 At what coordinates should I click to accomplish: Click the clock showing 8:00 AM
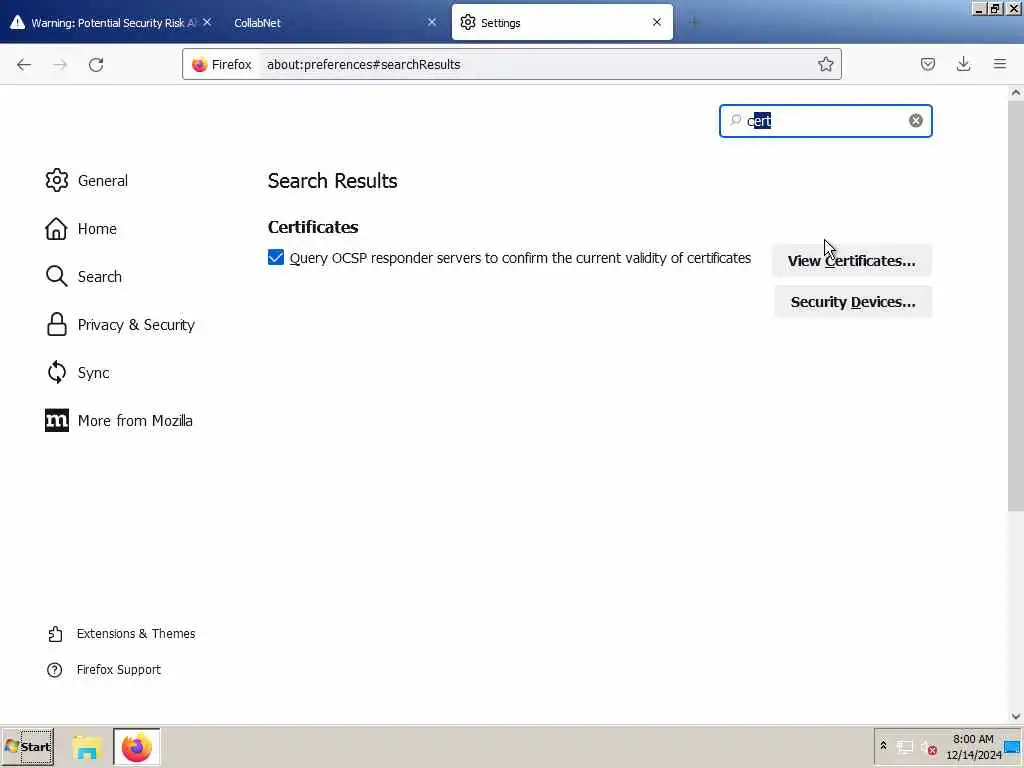[x=972, y=739]
